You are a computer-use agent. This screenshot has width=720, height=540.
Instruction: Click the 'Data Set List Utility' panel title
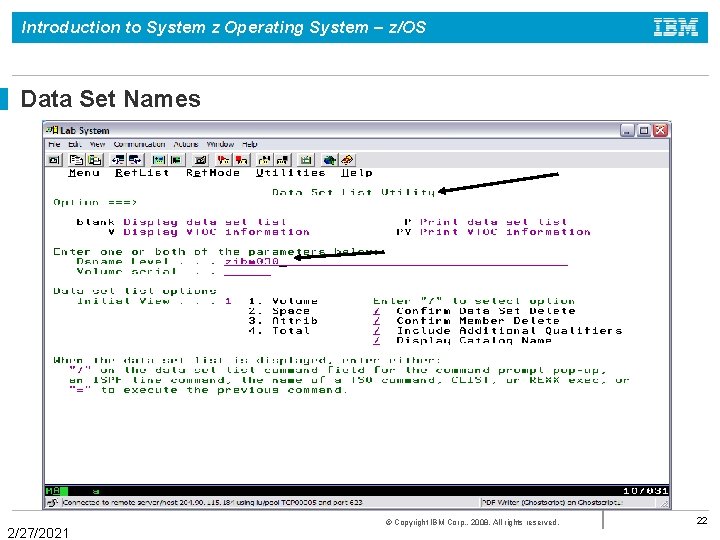(354, 192)
